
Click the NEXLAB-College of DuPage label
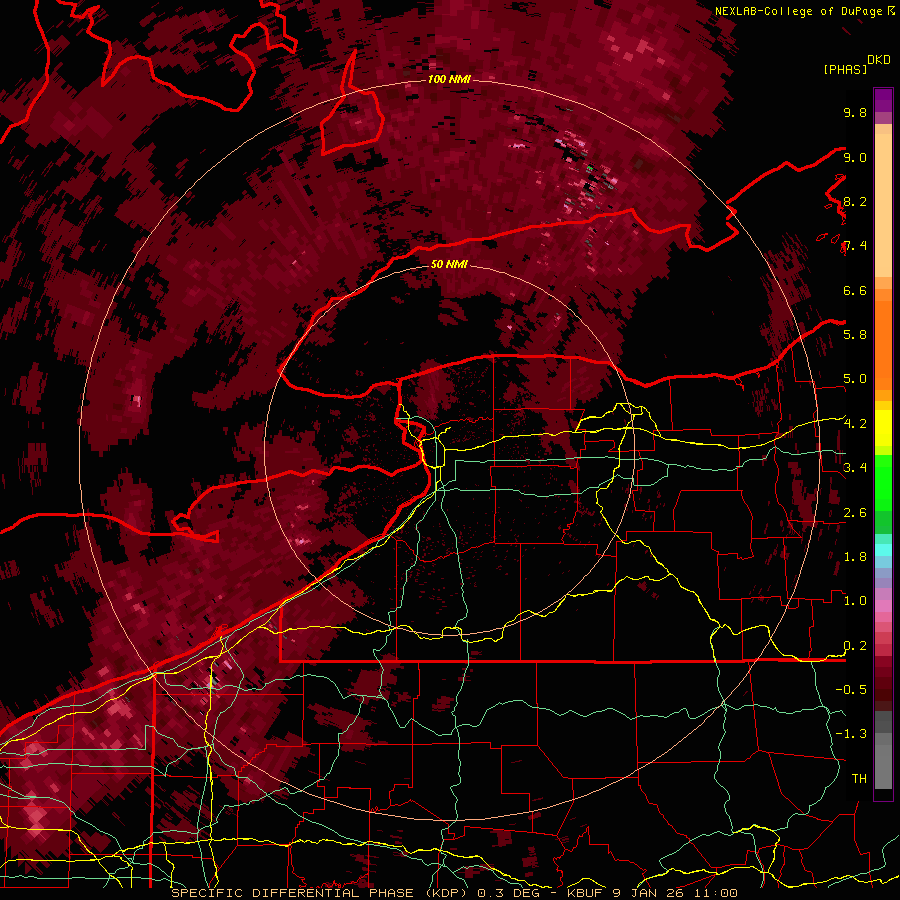coord(798,11)
